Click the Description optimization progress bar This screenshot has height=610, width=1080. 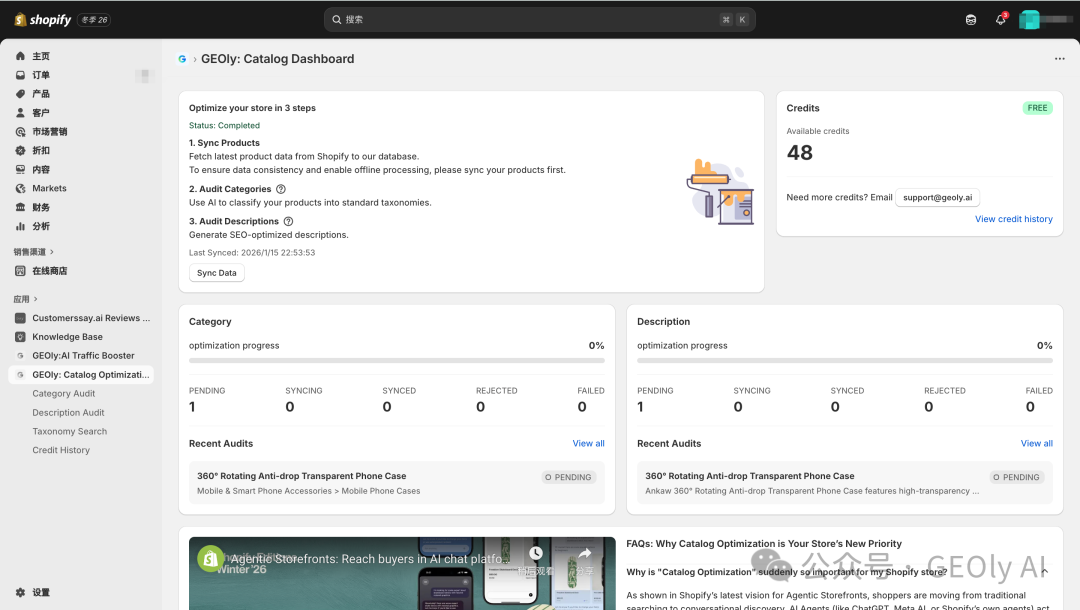tap(844, 360)
